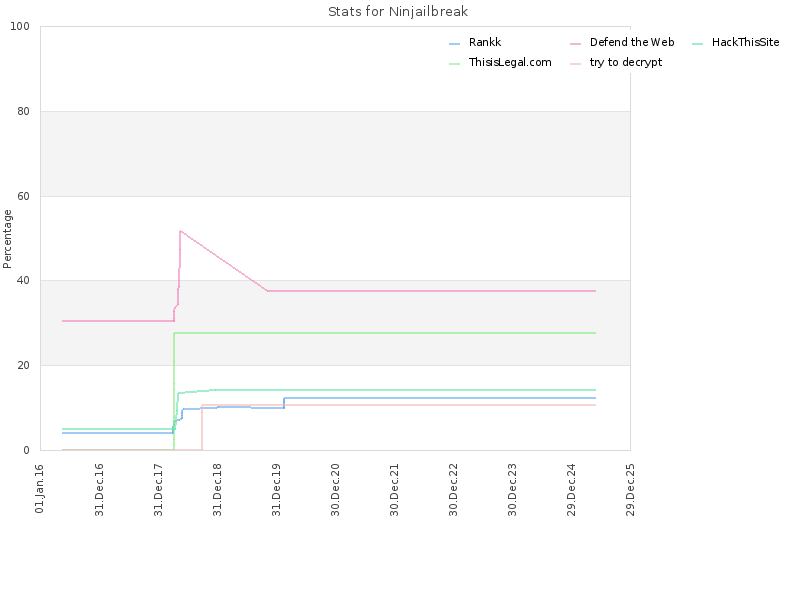The width and height of the screenshot is (800, 600).
Task: Click the 30.Dec.22 x-axis date label
Action: click(x=454, y=490)
